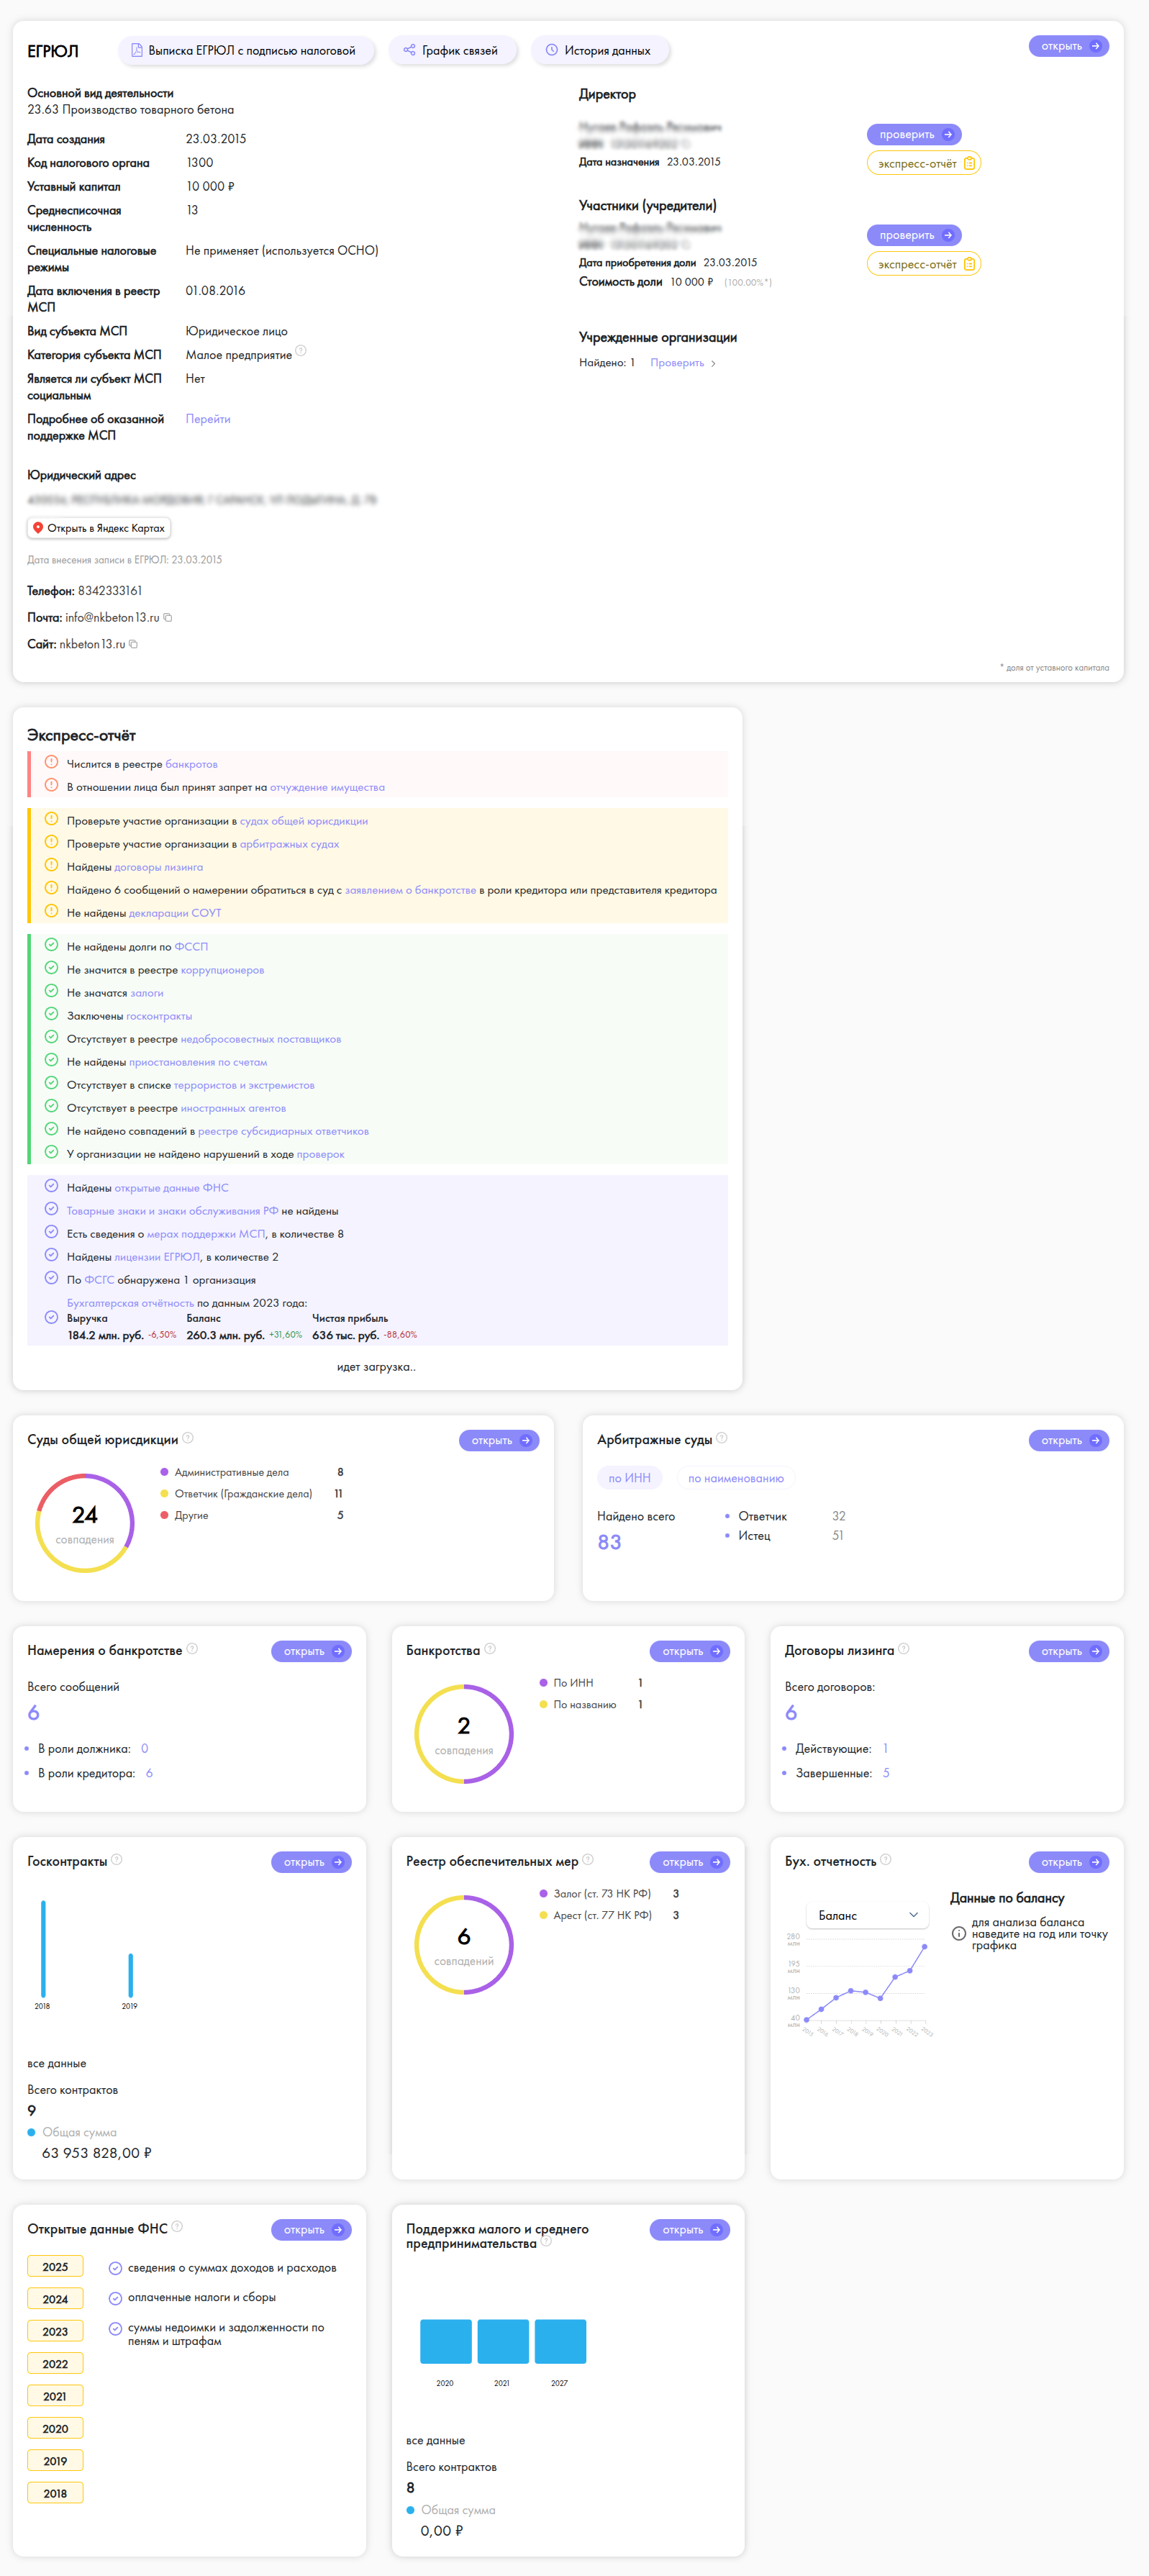Image resolution: width=1149 pixels, height=2576 pixels.
Task: Click the arrow icon on the ЕГРЮЛ открыть button
Action: coord(1096,46)
